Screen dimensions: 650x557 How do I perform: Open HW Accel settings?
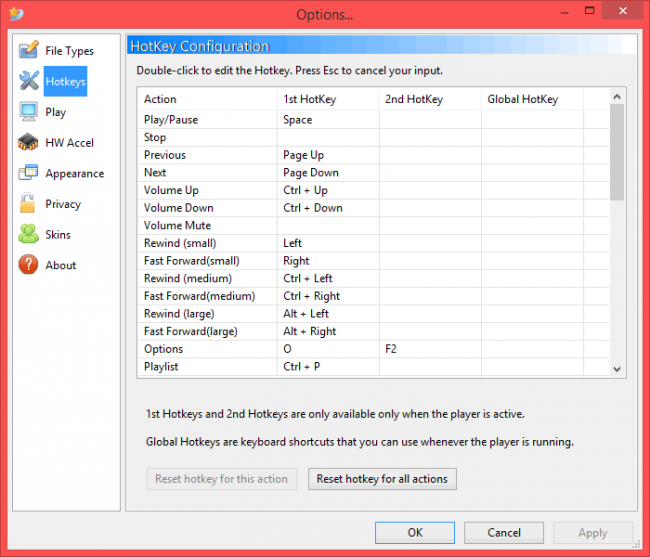69,143
